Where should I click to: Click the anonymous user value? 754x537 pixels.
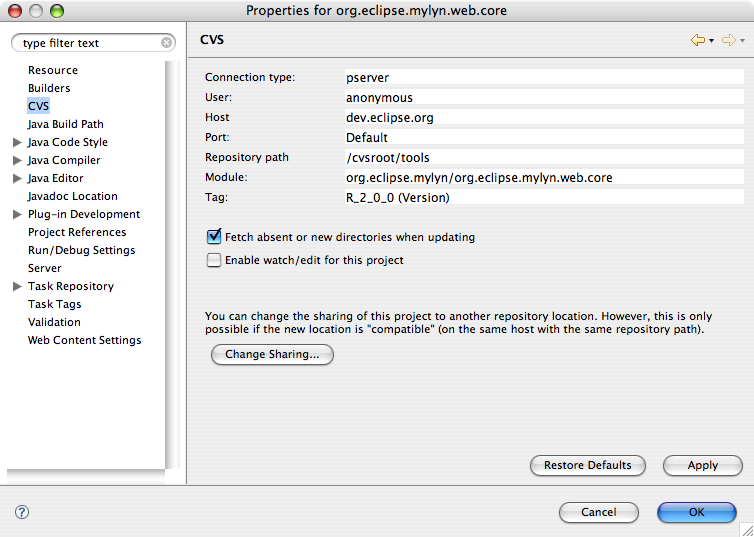[x=544, y=98]
